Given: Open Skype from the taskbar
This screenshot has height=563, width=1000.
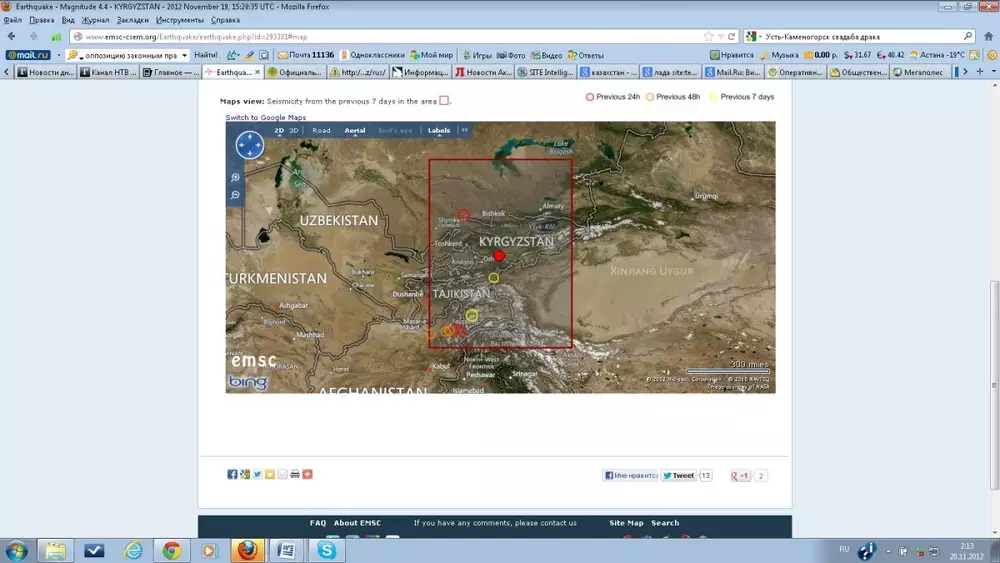Looking at the screenshot, I should 326,550.
